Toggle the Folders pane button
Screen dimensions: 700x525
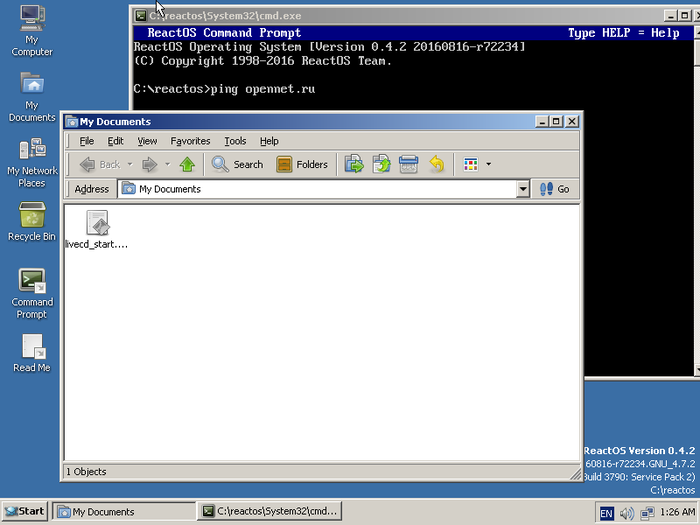(x=302, y=165)
